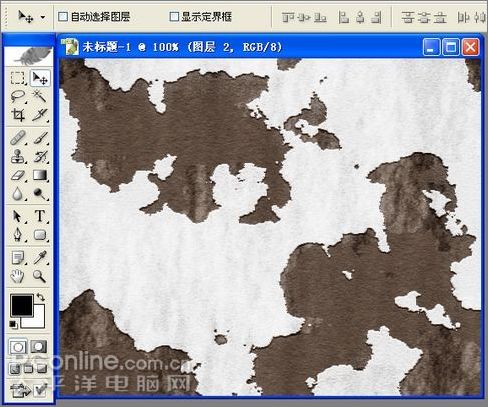The width and height of the screenshot is (488, 407).
Task: Open the foreground black color swatch
Action: (22, 305)
